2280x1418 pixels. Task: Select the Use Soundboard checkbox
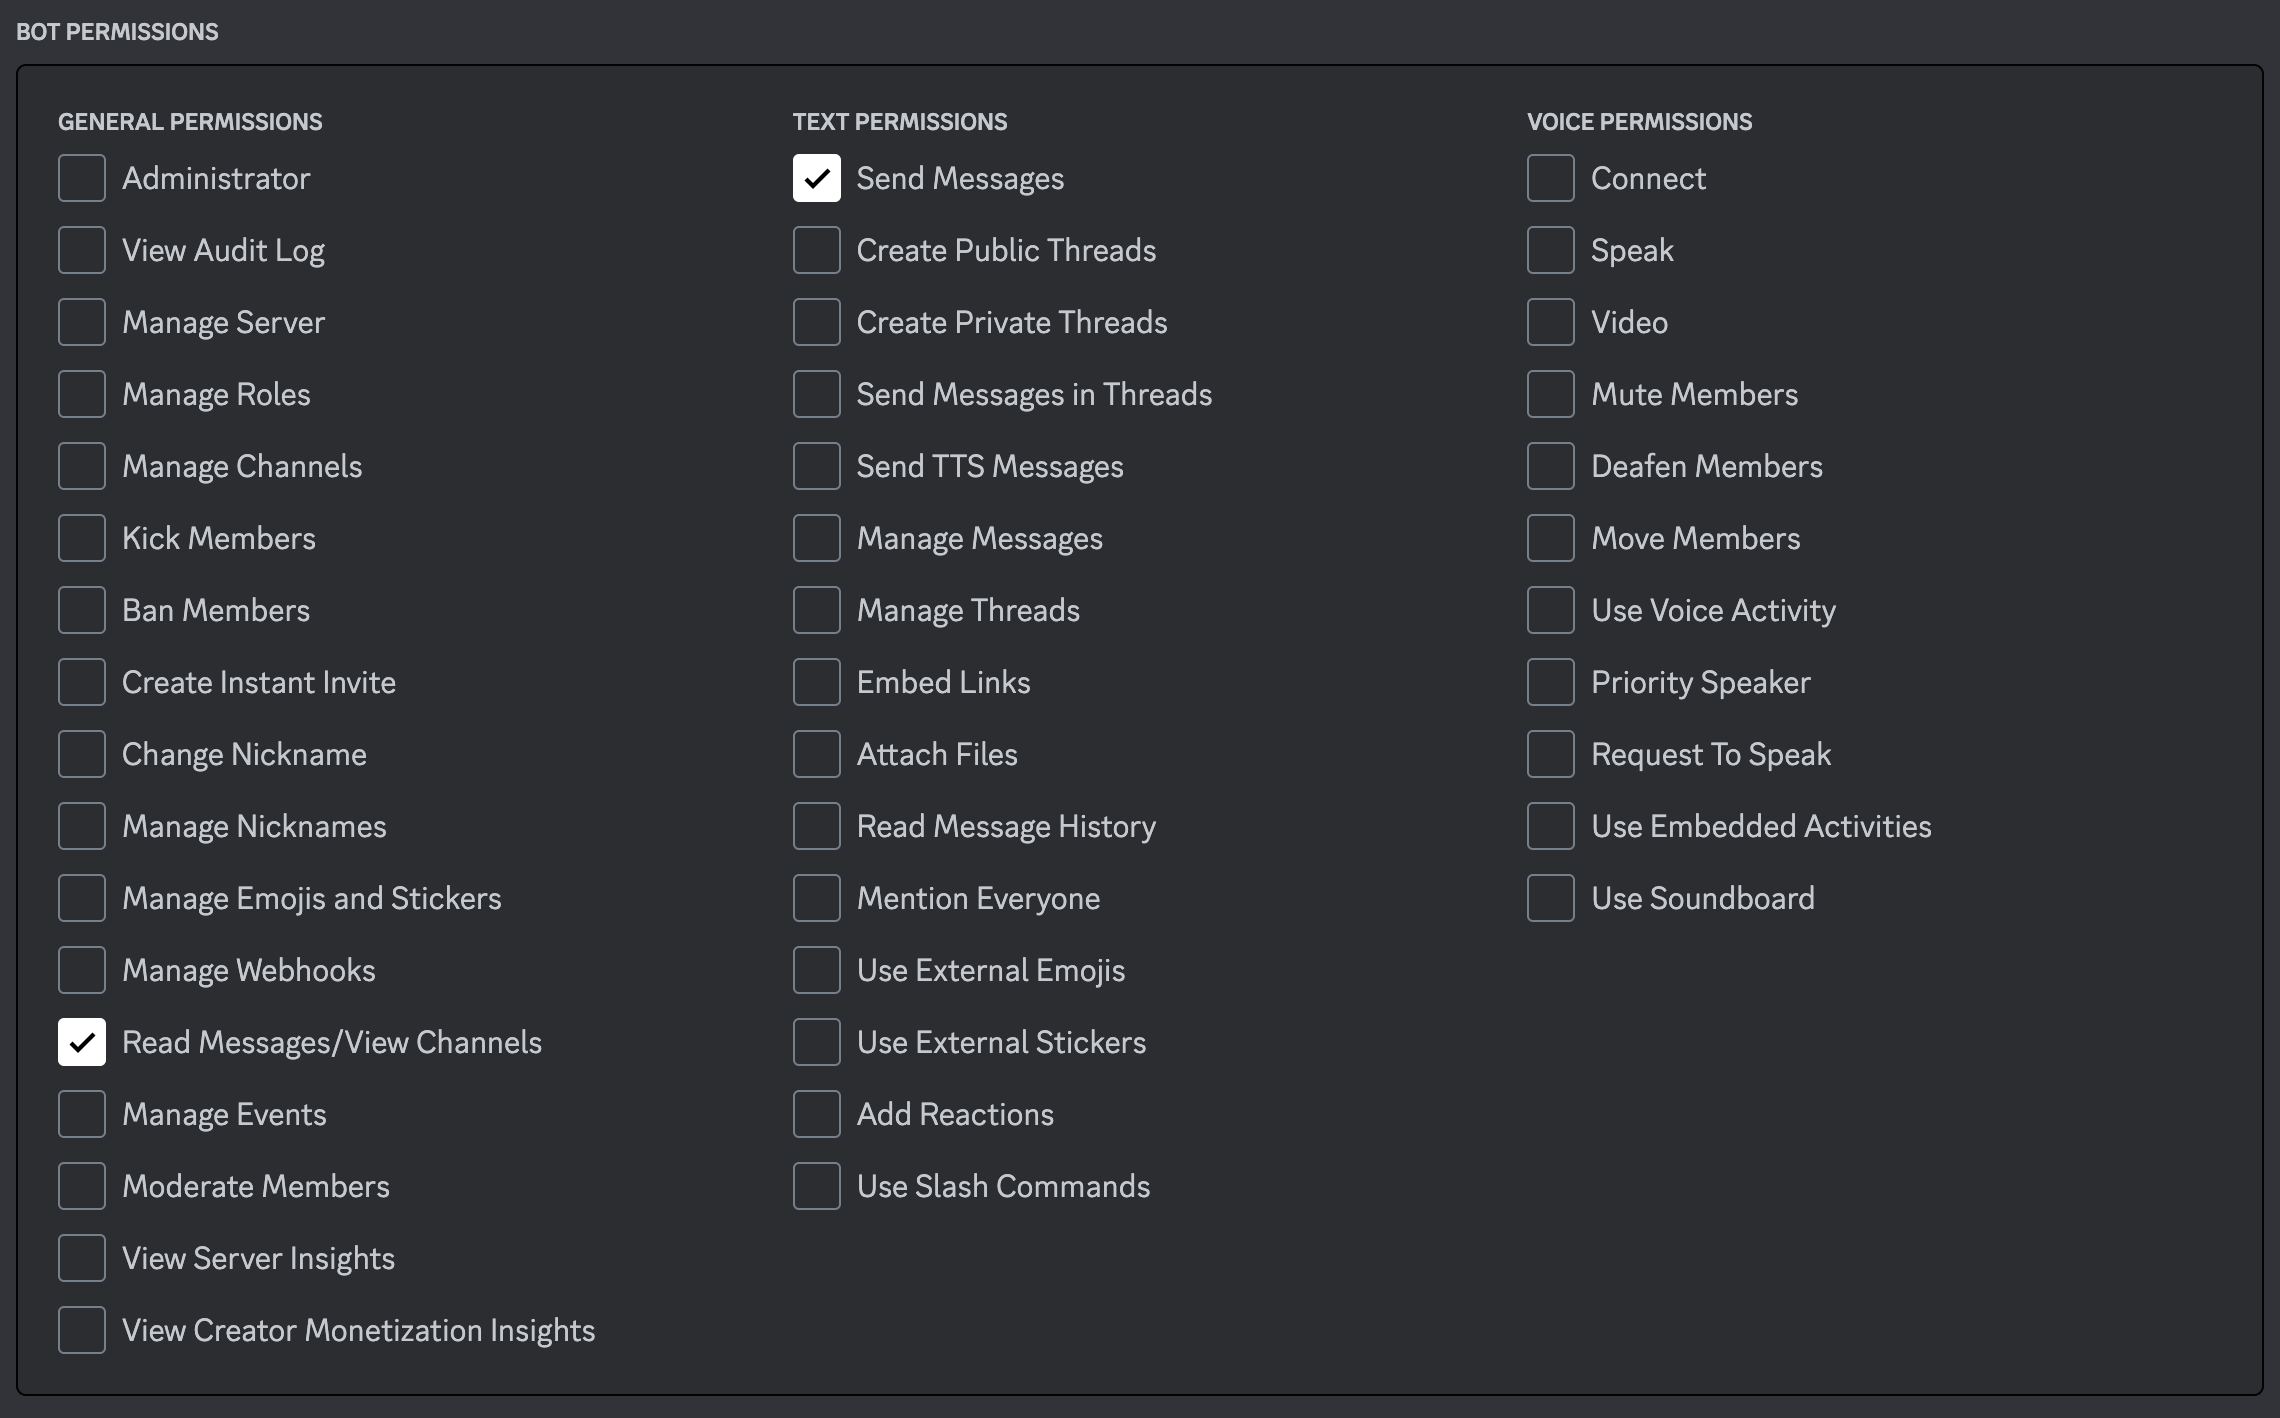click(x=1550, y=898)
